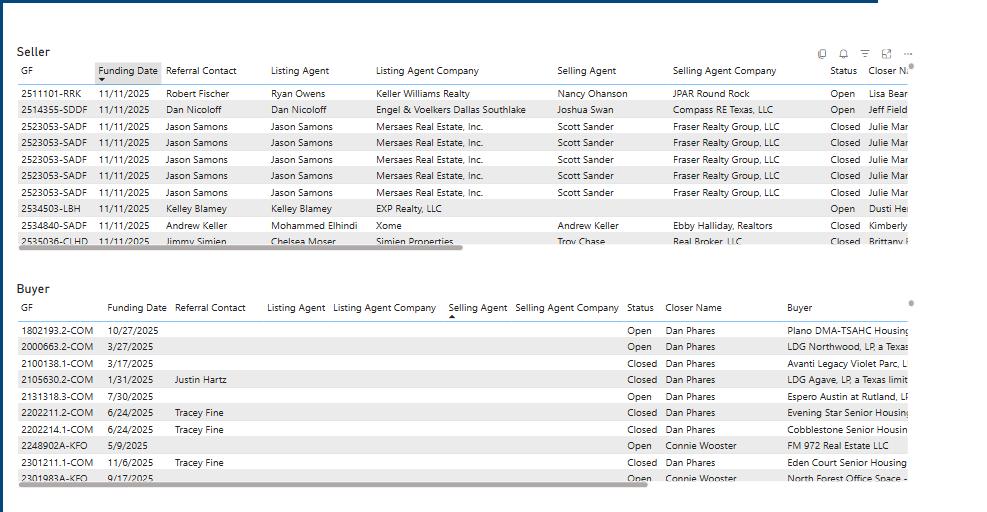987x512 pixels.
Task: Click Seller table Status column header
Action: [x=843, y=71]
